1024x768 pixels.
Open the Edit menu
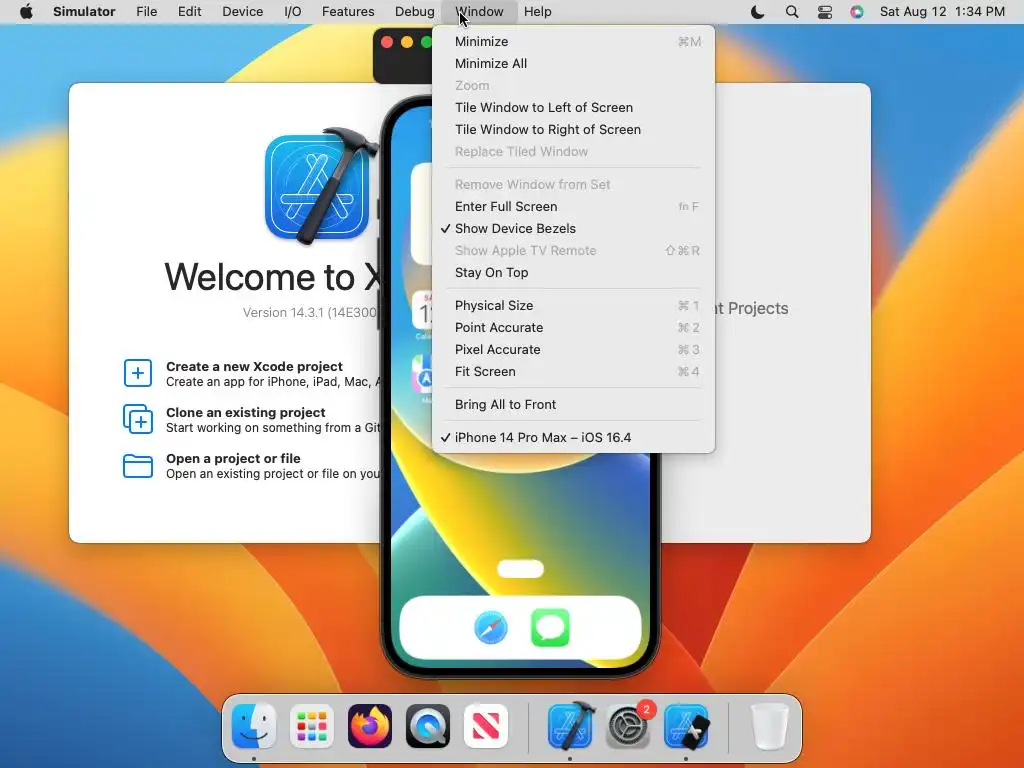[189, 12]
